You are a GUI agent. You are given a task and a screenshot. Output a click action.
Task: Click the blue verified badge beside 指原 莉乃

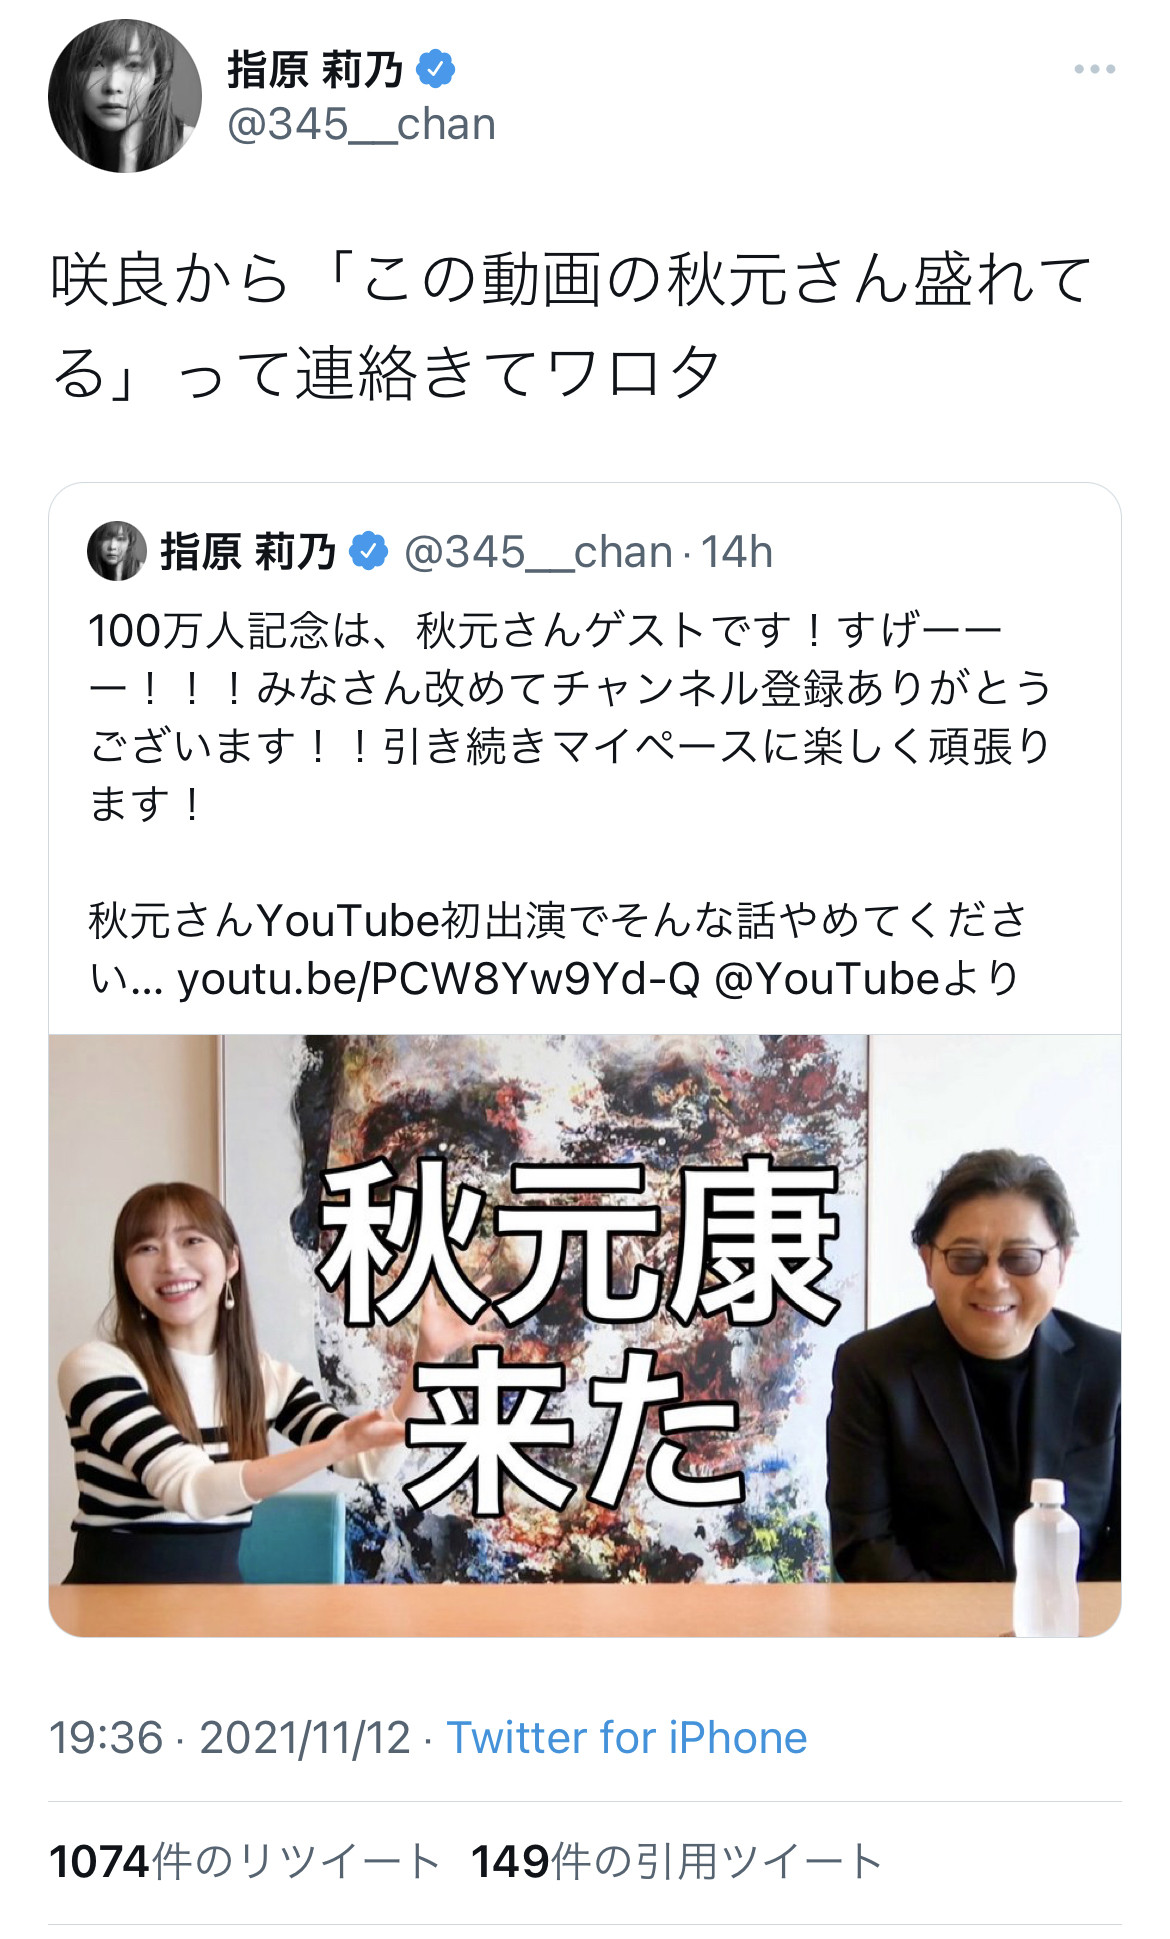435,69
